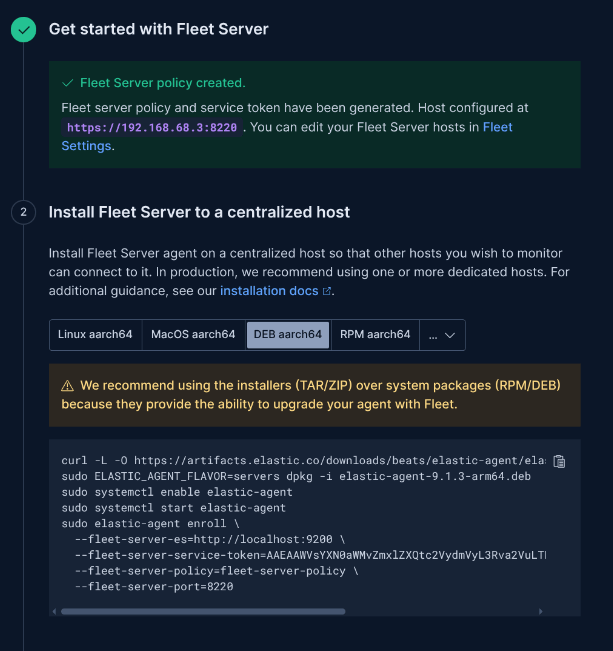This screenshot has height=651, width=613.
Task: Click the checkmark beside Fleet Server policy created
Action: [x=68, y=83]
